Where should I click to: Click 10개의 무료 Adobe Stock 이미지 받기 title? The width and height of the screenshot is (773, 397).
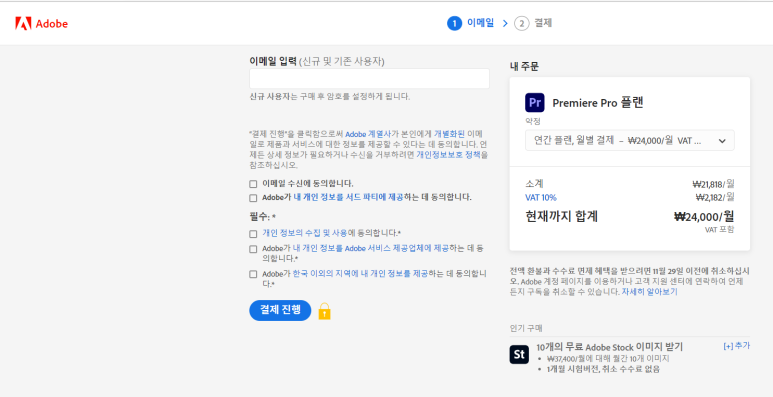point(609,347)
